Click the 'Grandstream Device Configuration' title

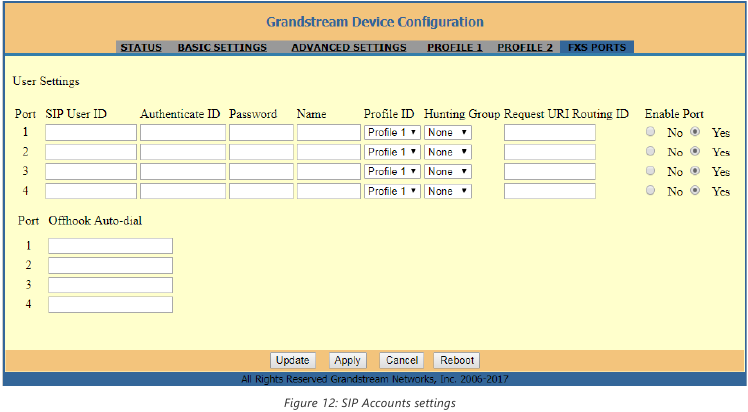[x=375, y=22]
